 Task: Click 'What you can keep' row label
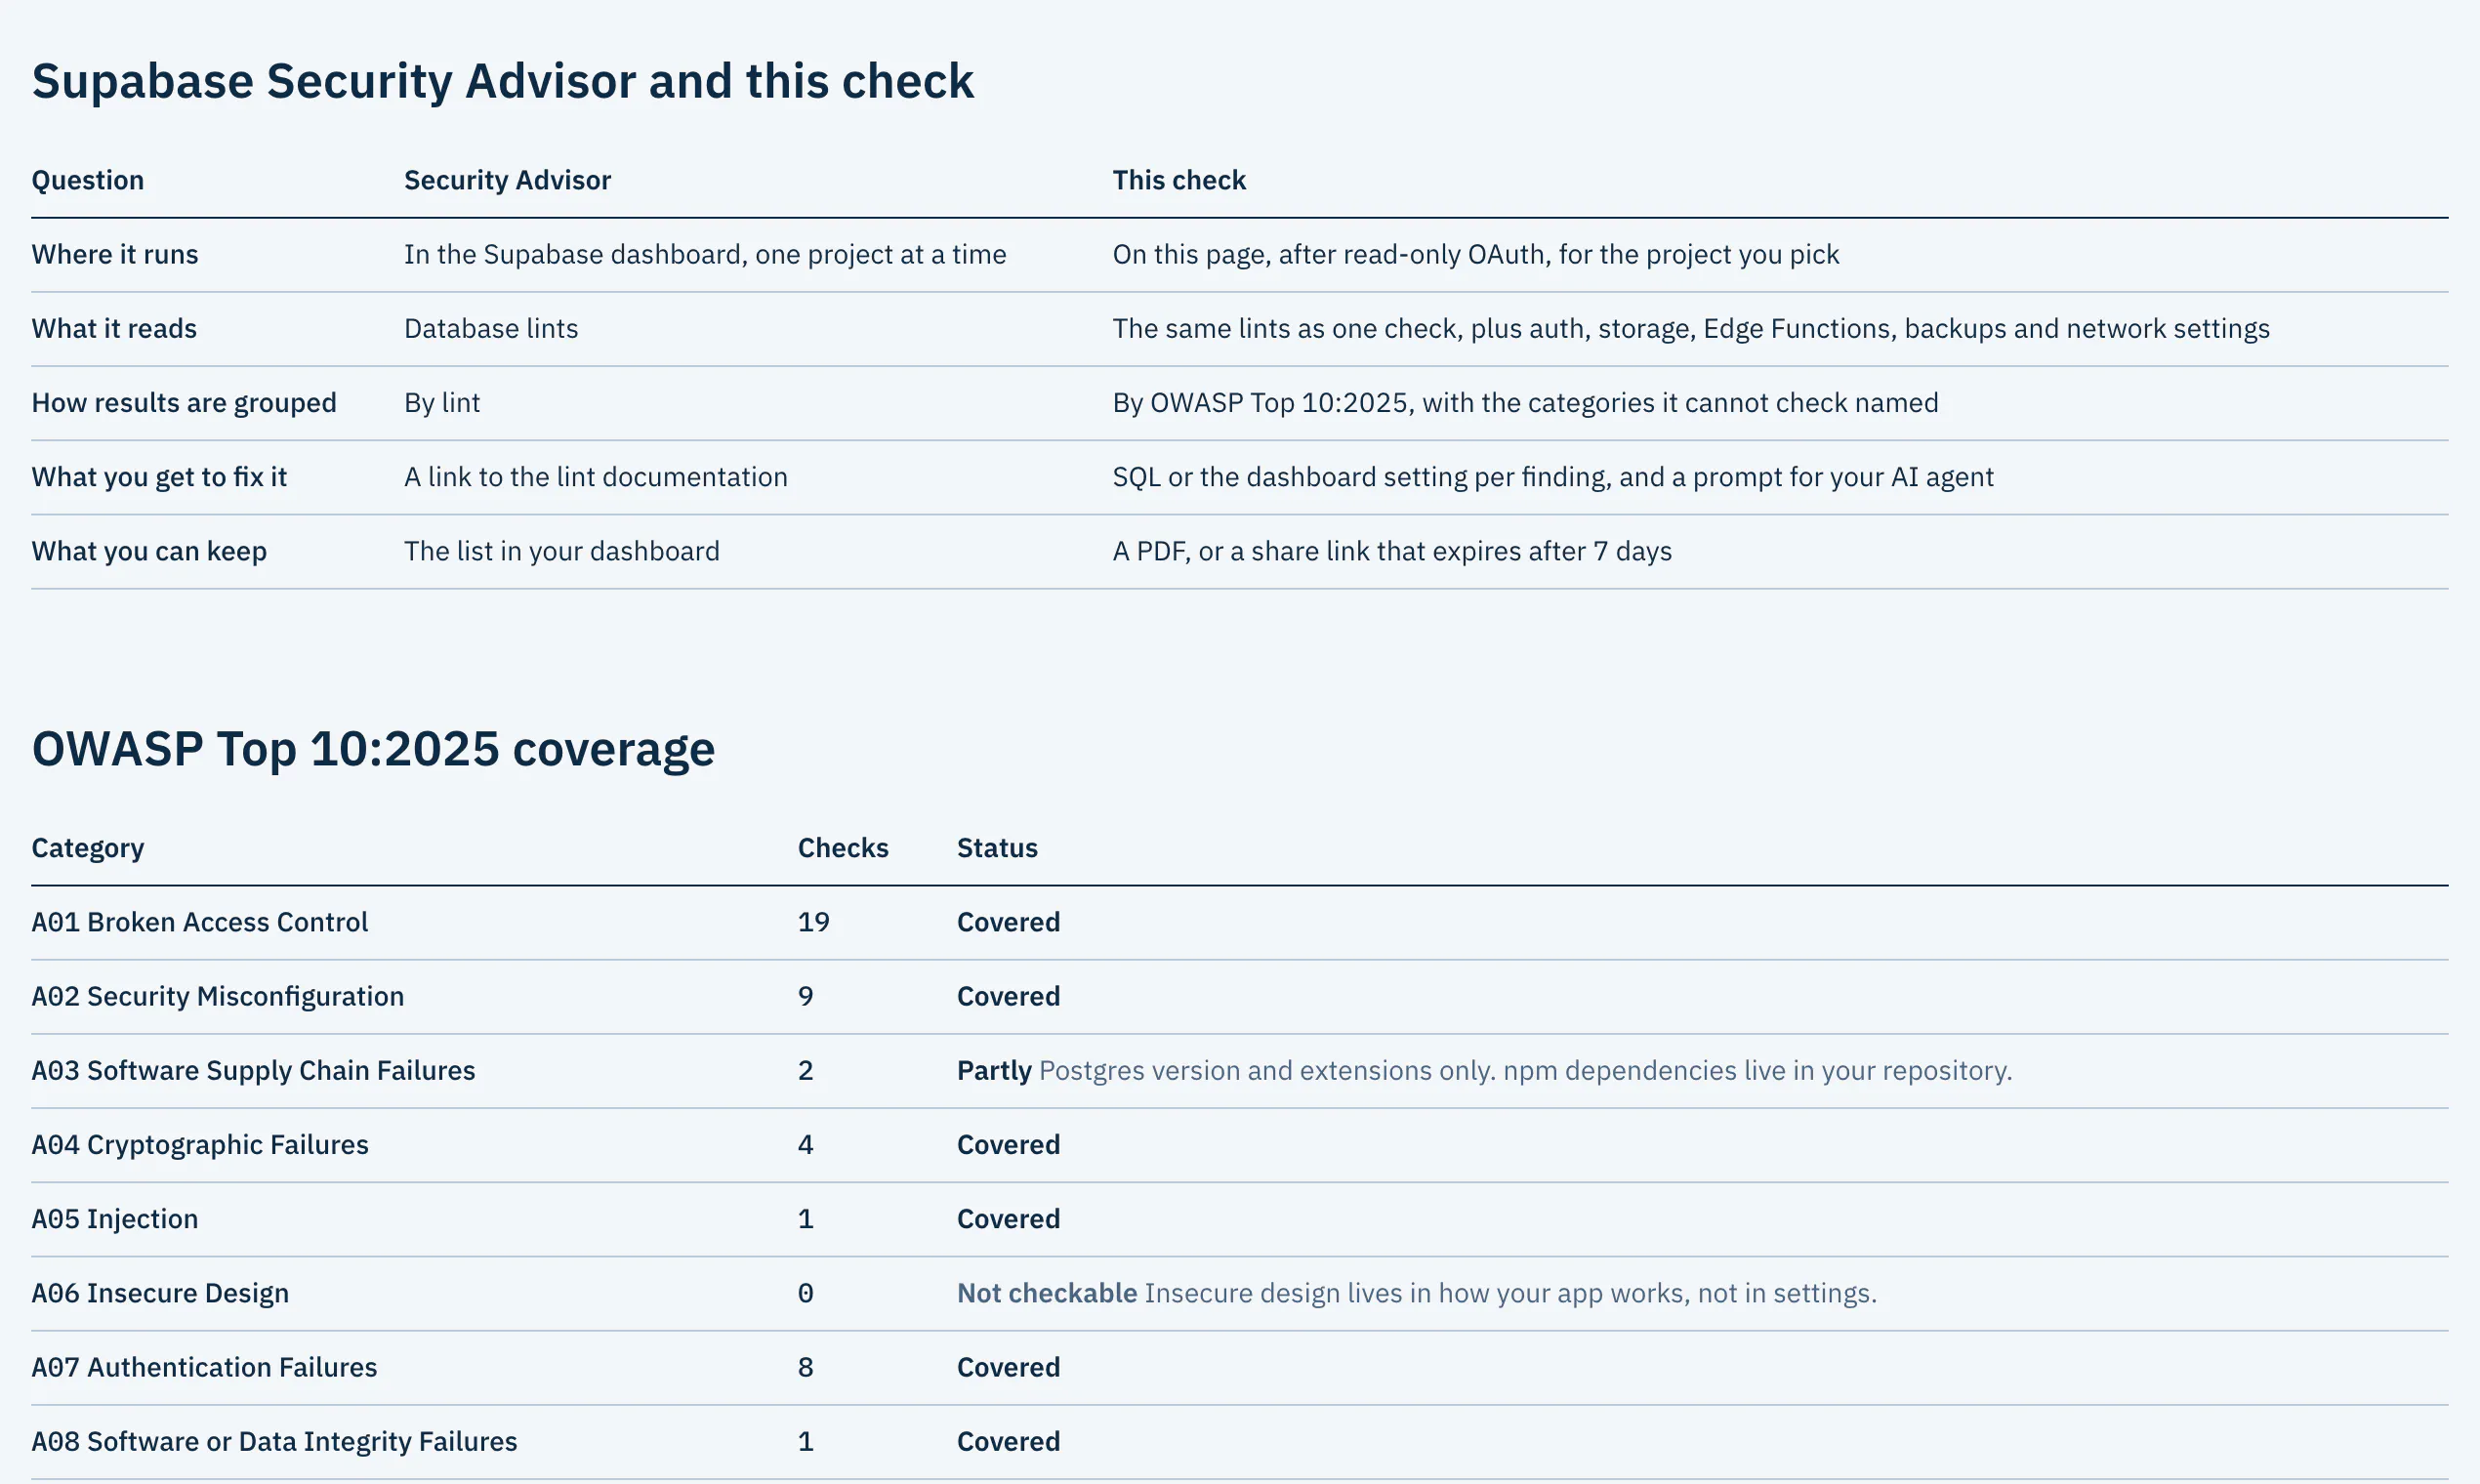point(149,551)
